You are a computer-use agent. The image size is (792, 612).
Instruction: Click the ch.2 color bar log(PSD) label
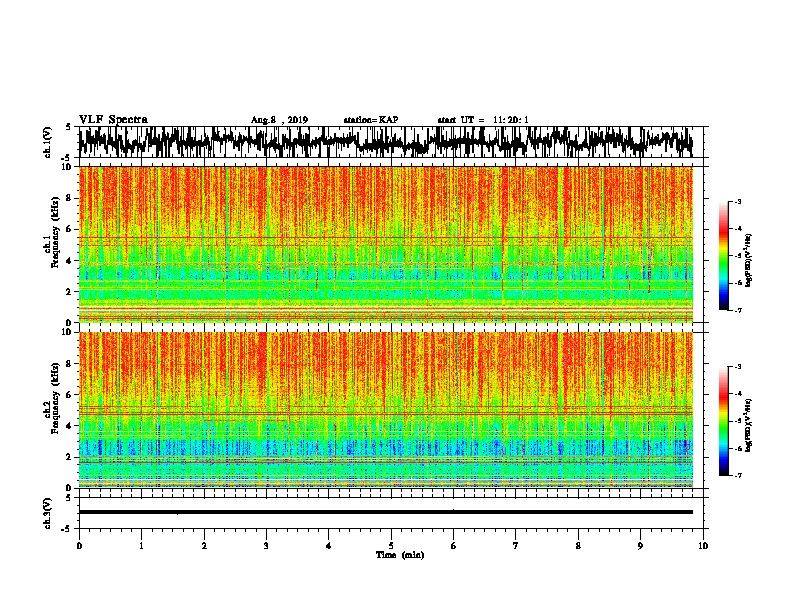748,425
